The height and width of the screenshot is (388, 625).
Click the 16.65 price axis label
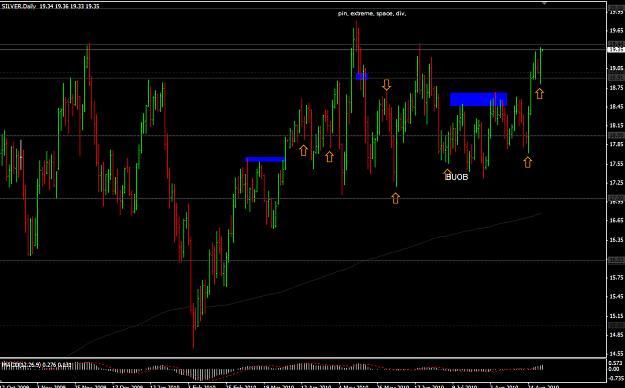point(616,220)
